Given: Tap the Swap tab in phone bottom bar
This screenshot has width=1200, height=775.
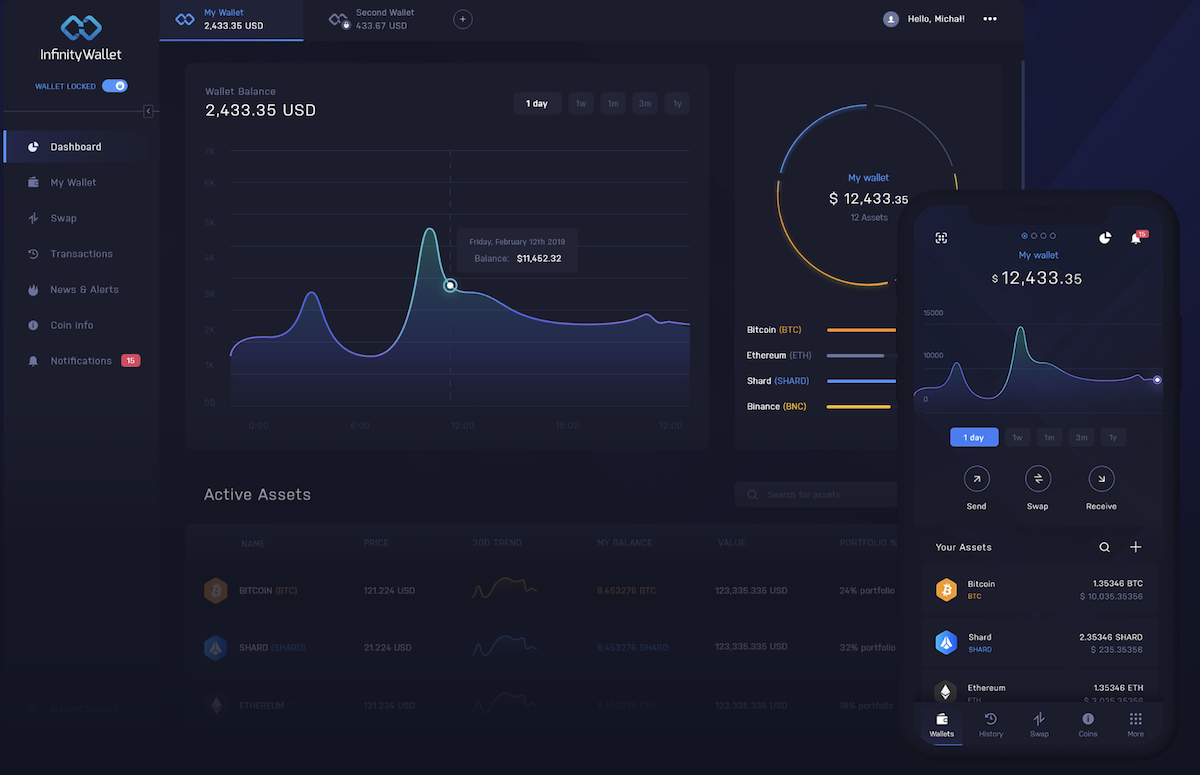Looking at the screenshot, I should tap(1039, 725).
